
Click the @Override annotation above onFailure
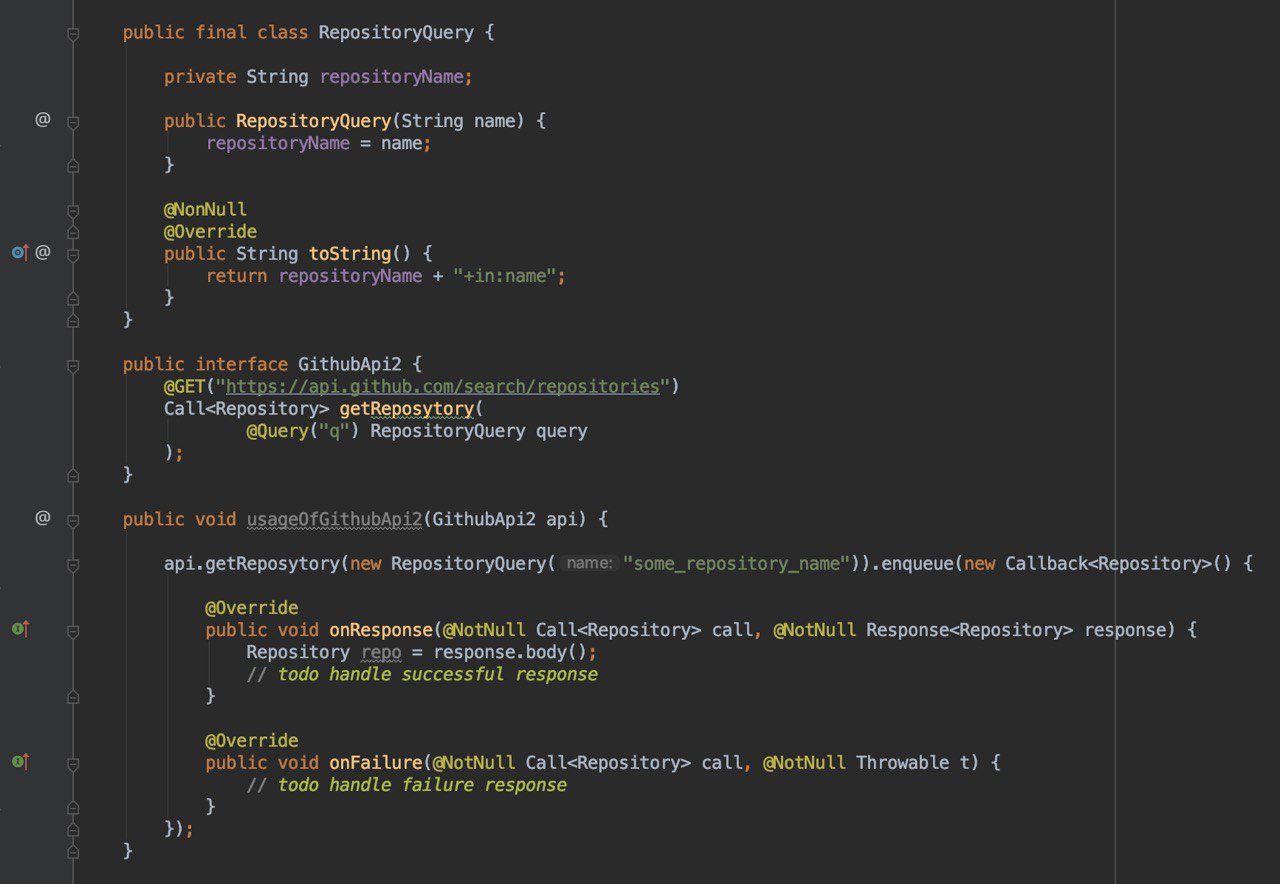click(x=252, y=740)
